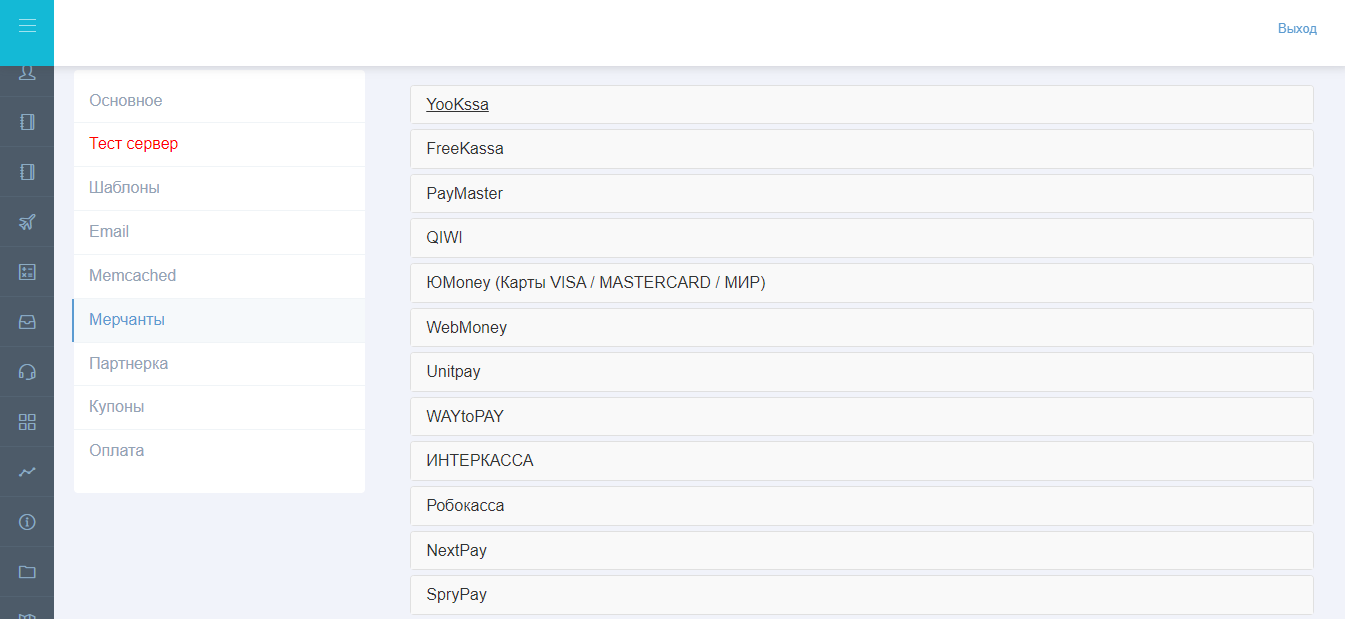Screen dimensions: 1345x619
Task: Expand the Робокасса merchant section
Action: click(861, 506)
